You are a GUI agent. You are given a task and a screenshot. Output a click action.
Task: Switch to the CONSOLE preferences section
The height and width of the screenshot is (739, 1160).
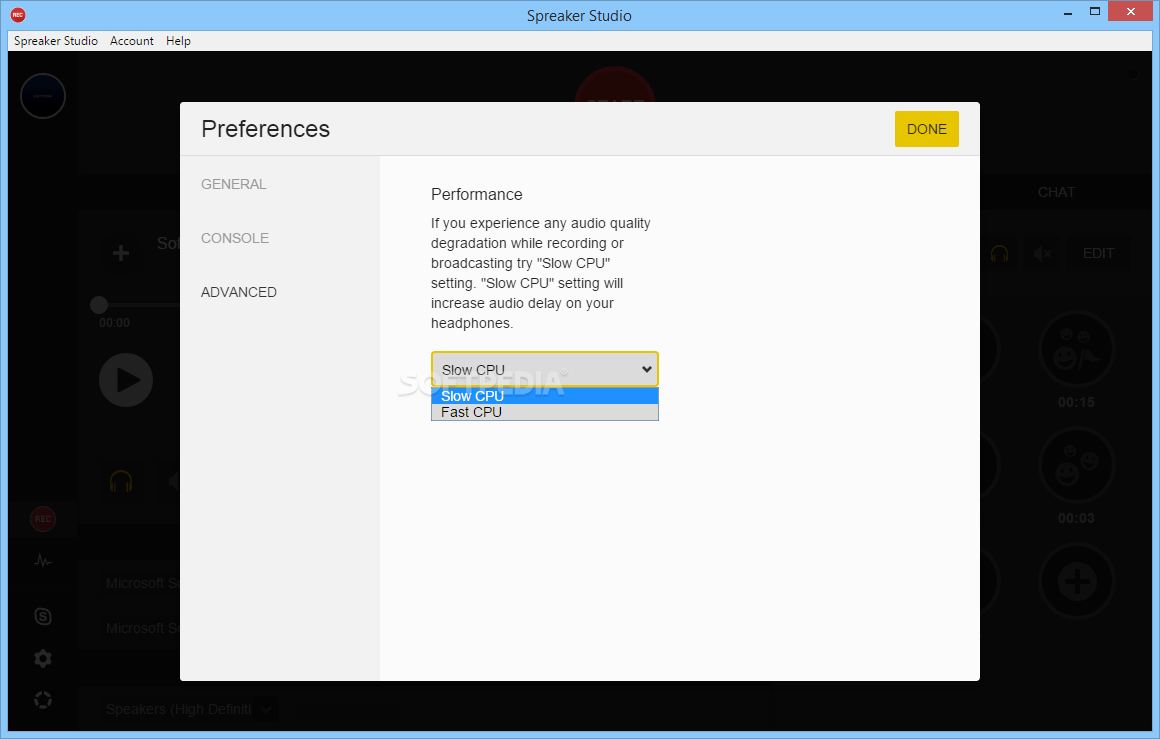(235, 238)
